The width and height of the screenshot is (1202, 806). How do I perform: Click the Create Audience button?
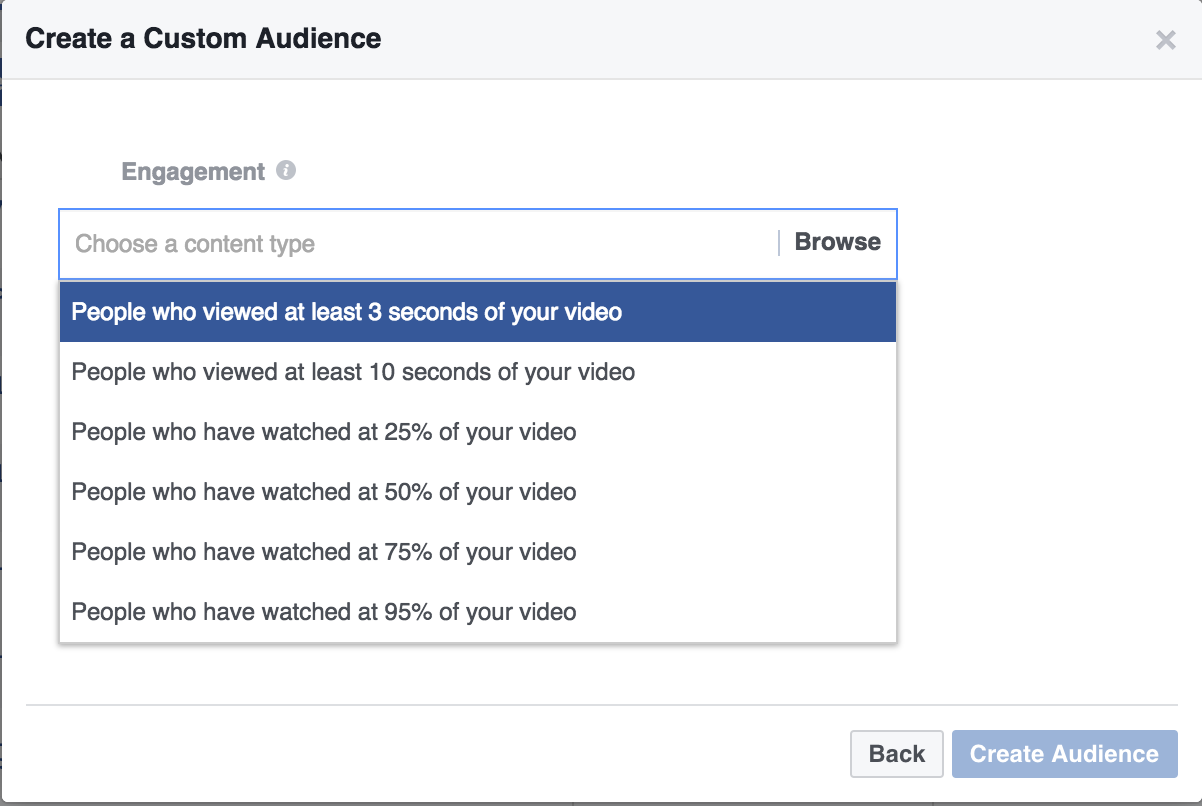click(1064, 753)
